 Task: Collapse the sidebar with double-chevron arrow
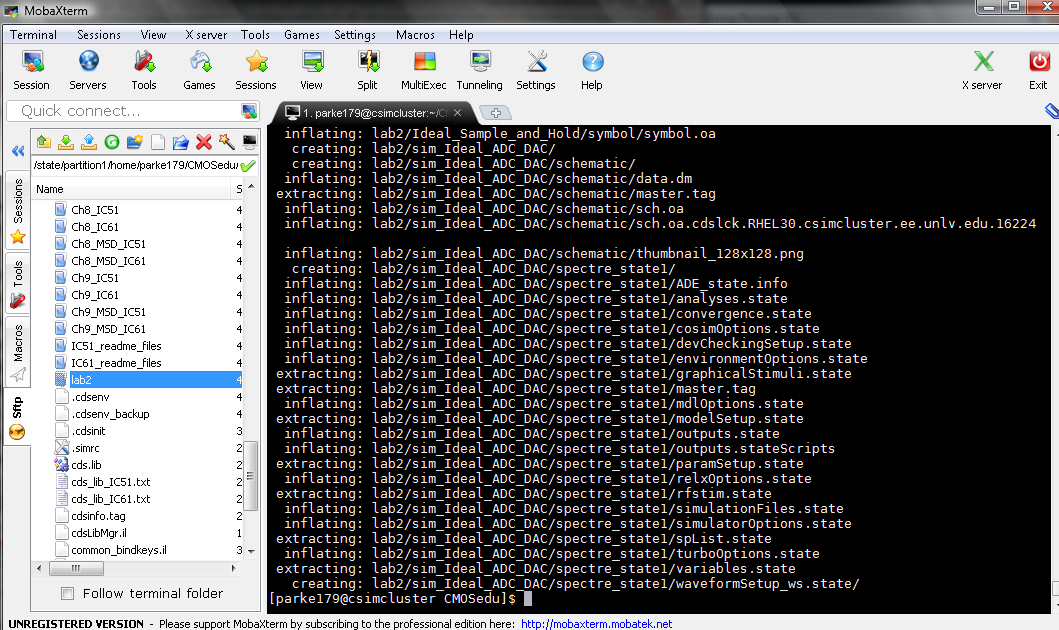pyautogui.click(x=18, y=151)
